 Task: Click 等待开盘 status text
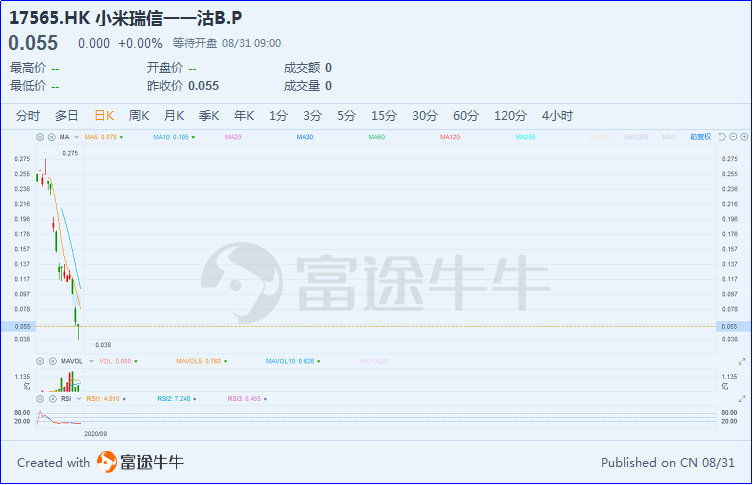tap(195, 43)
